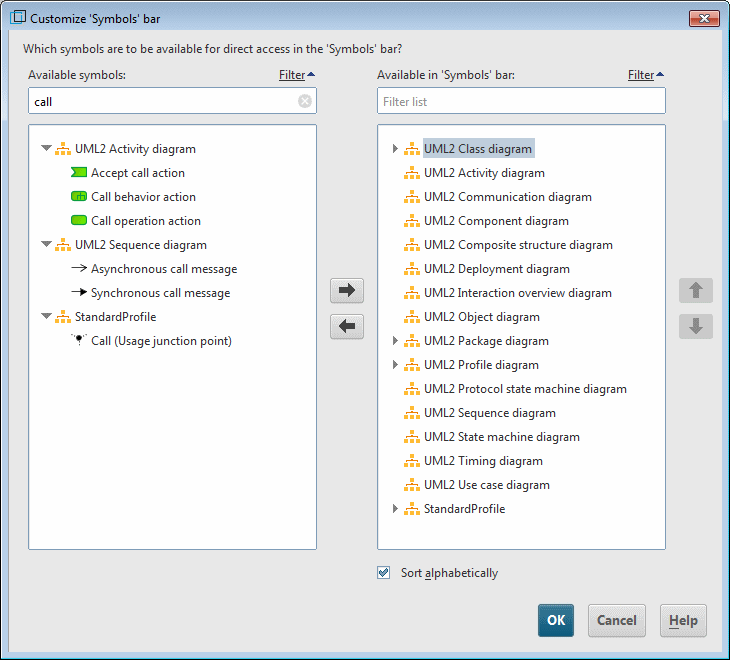Click the left arrow to remove the symbol
Image resolution: width=730 pixels, height=660 pixels.
347,326
